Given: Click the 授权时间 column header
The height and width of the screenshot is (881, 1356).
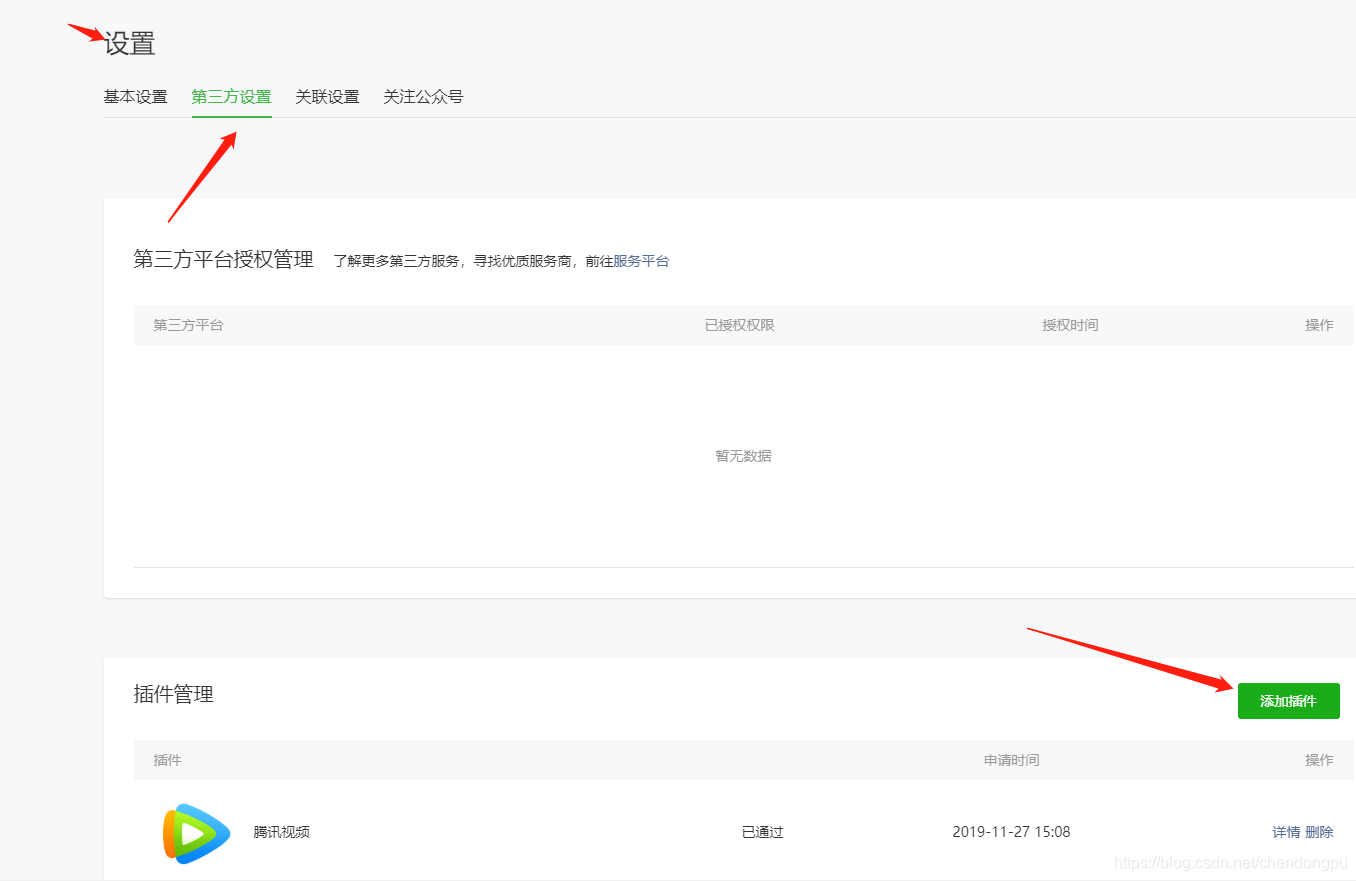Looking at the screenshot, I should tap(1070, 325).
